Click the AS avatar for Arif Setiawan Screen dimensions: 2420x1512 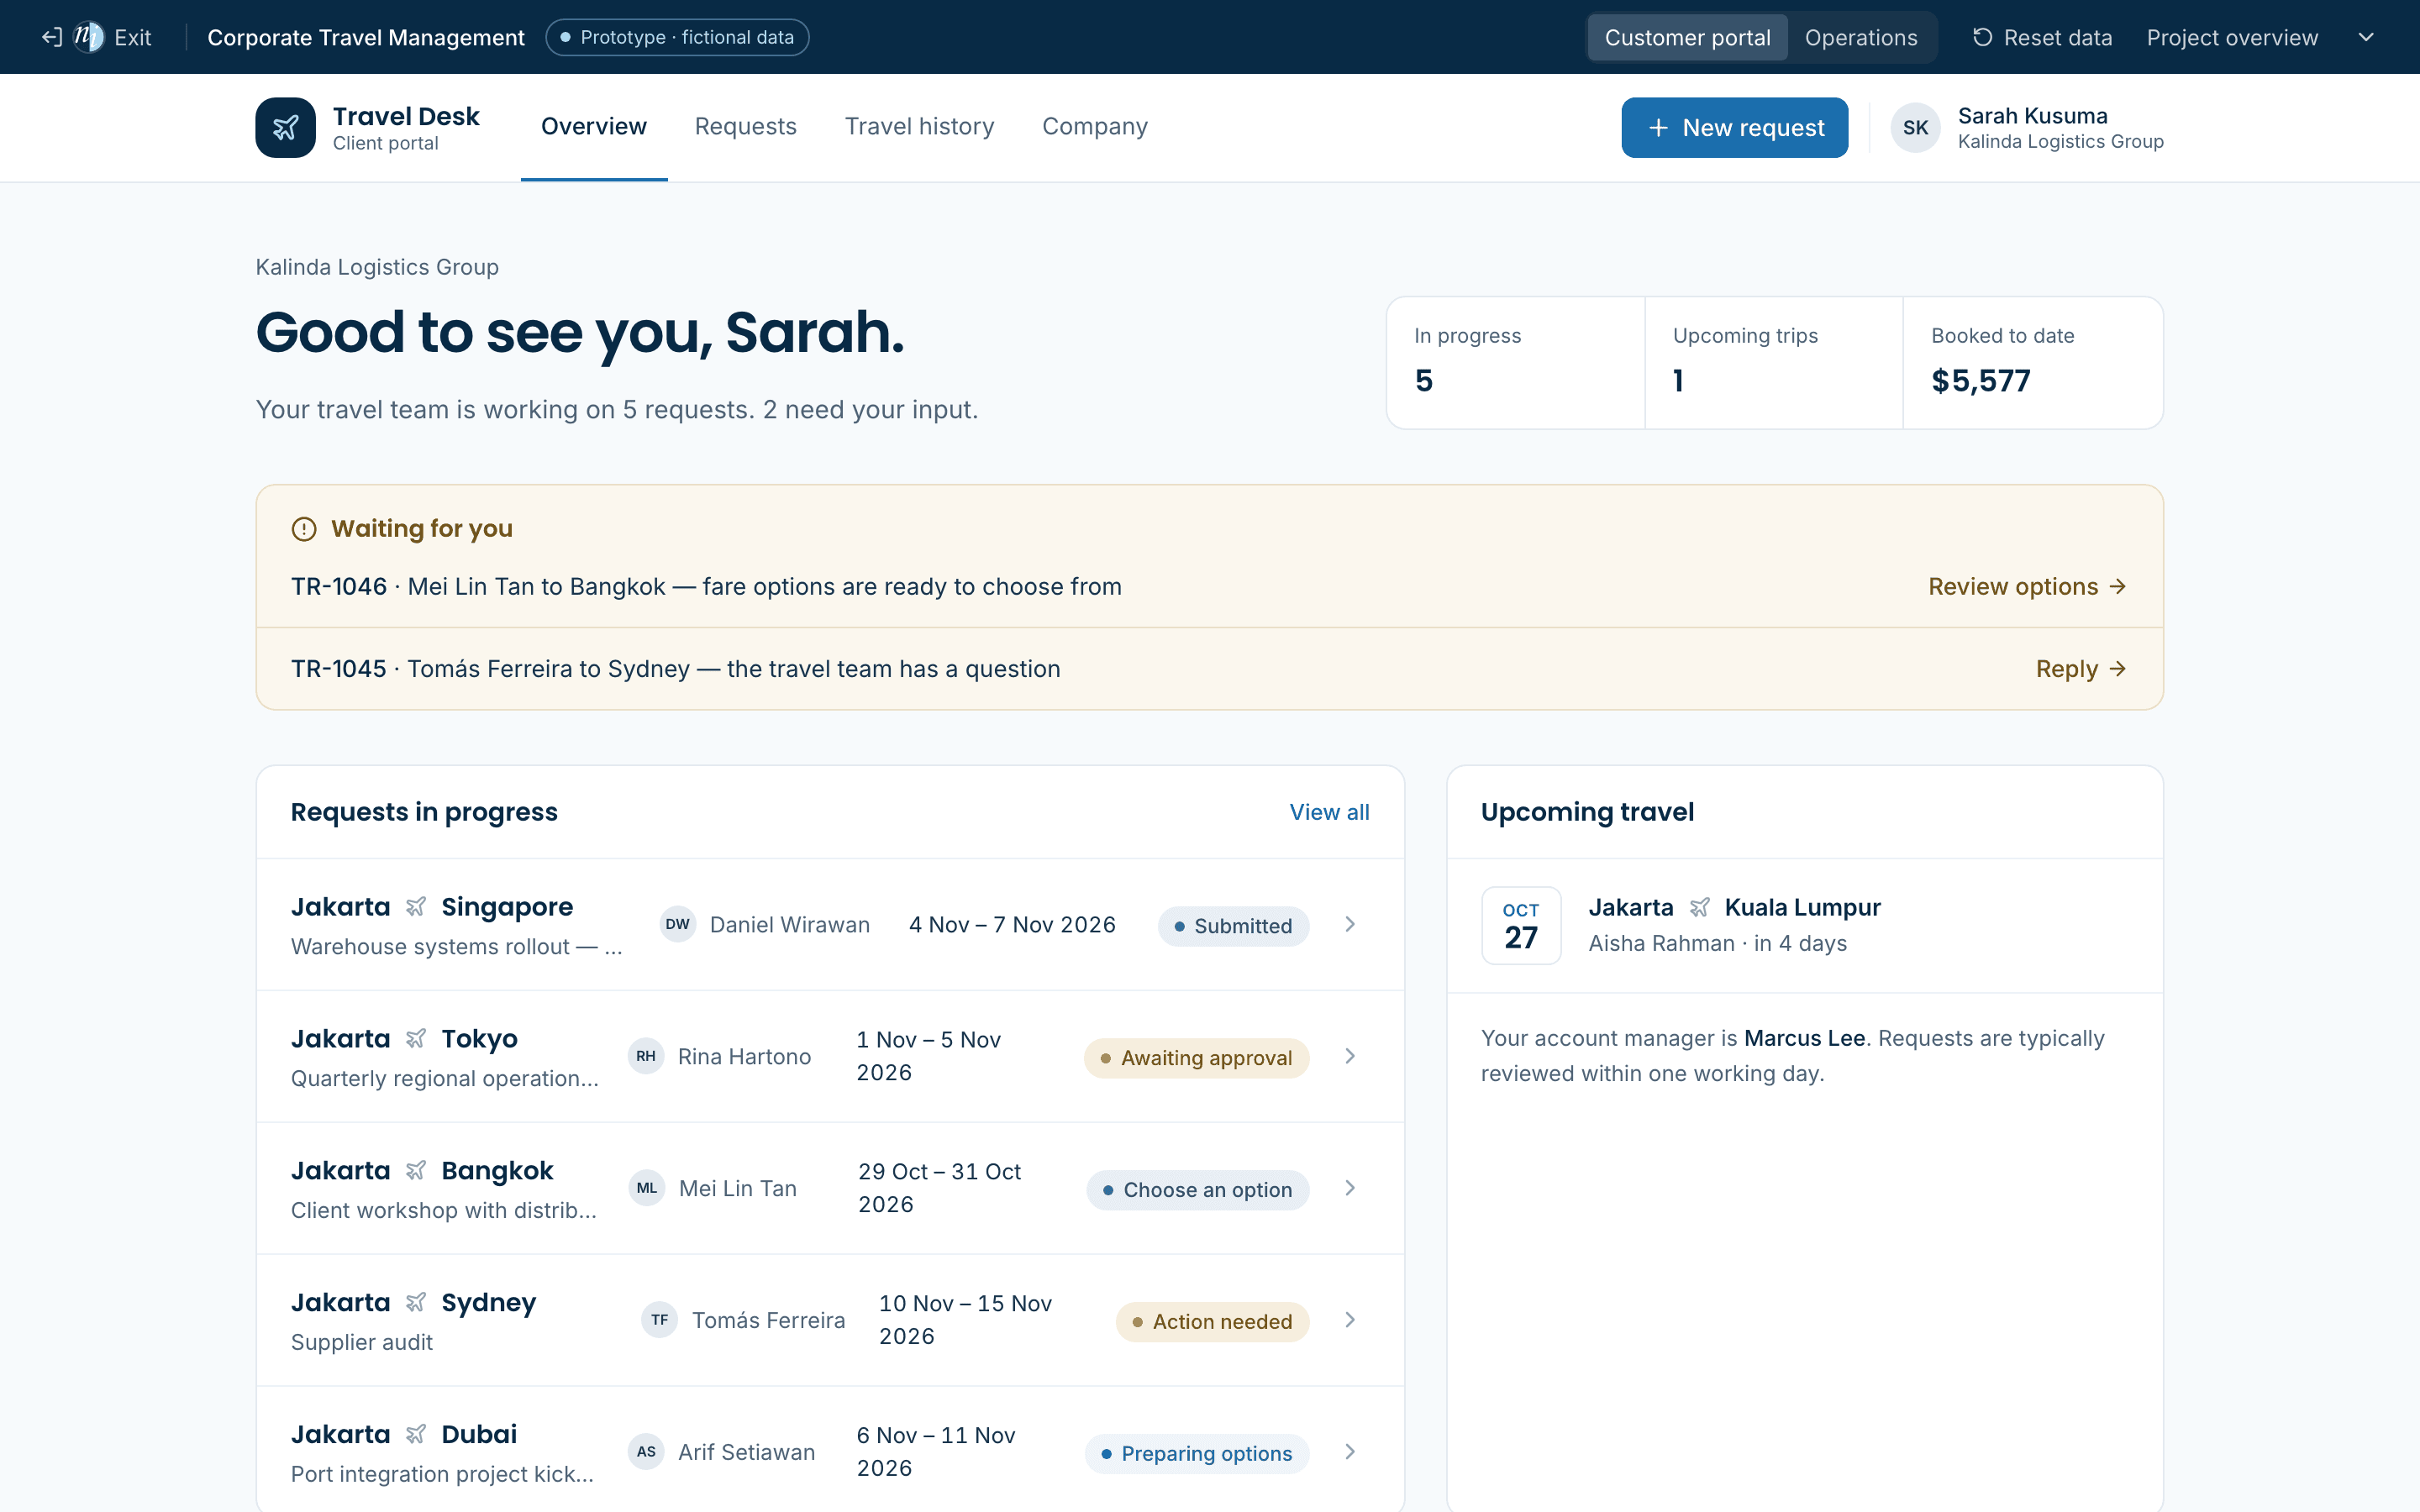(x=646, y=1452)
